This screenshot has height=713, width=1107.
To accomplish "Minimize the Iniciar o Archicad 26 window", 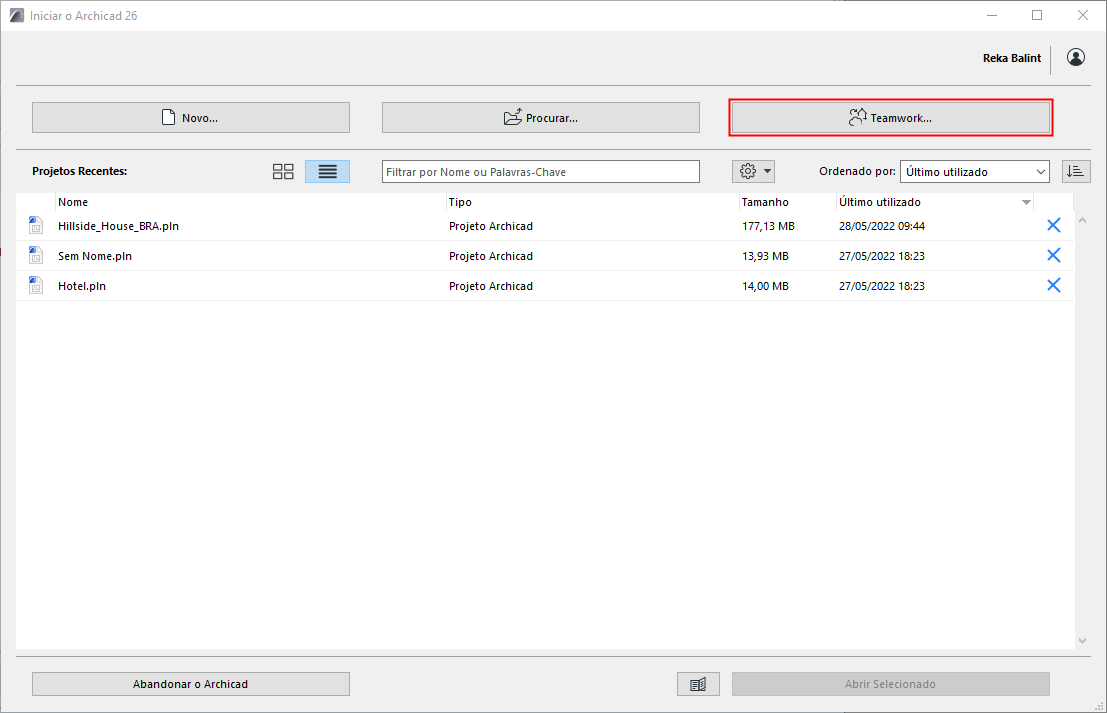I will coord(992,15).
